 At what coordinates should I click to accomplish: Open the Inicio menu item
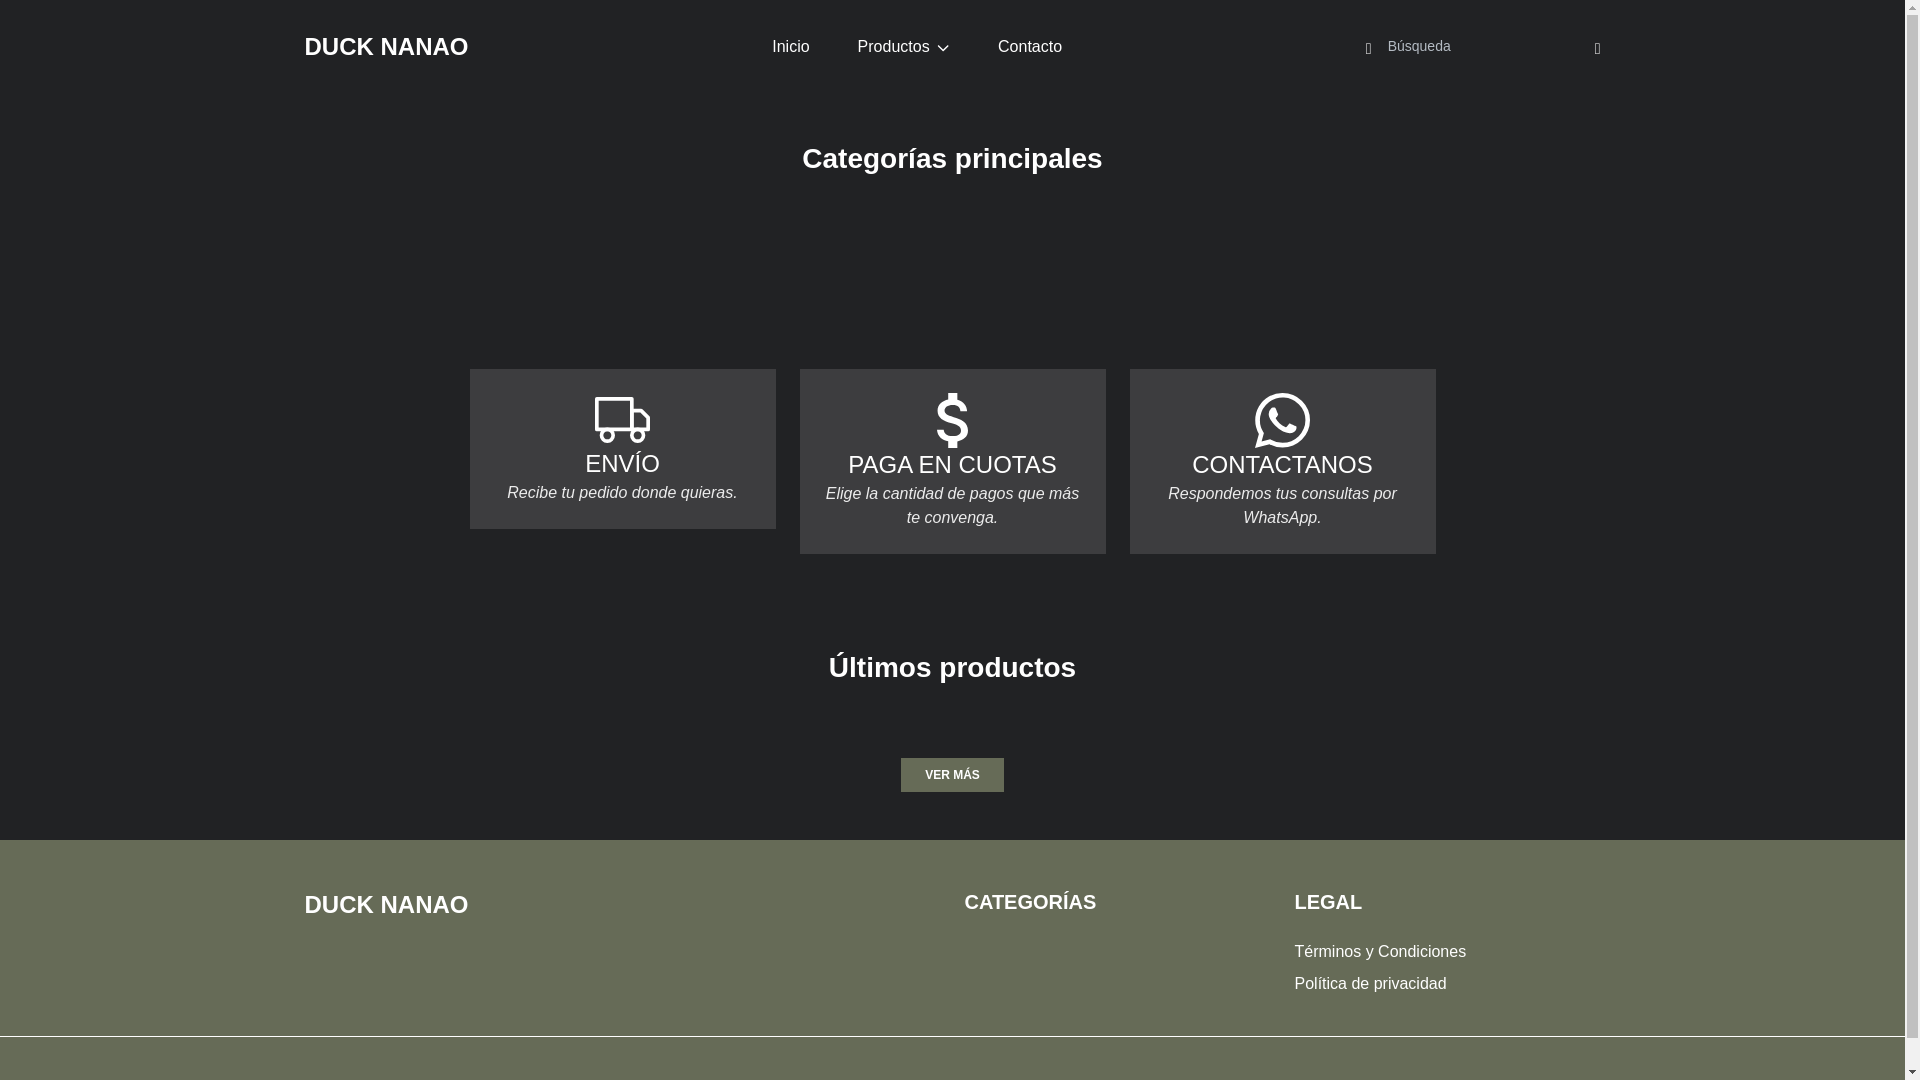pos(790,47)
